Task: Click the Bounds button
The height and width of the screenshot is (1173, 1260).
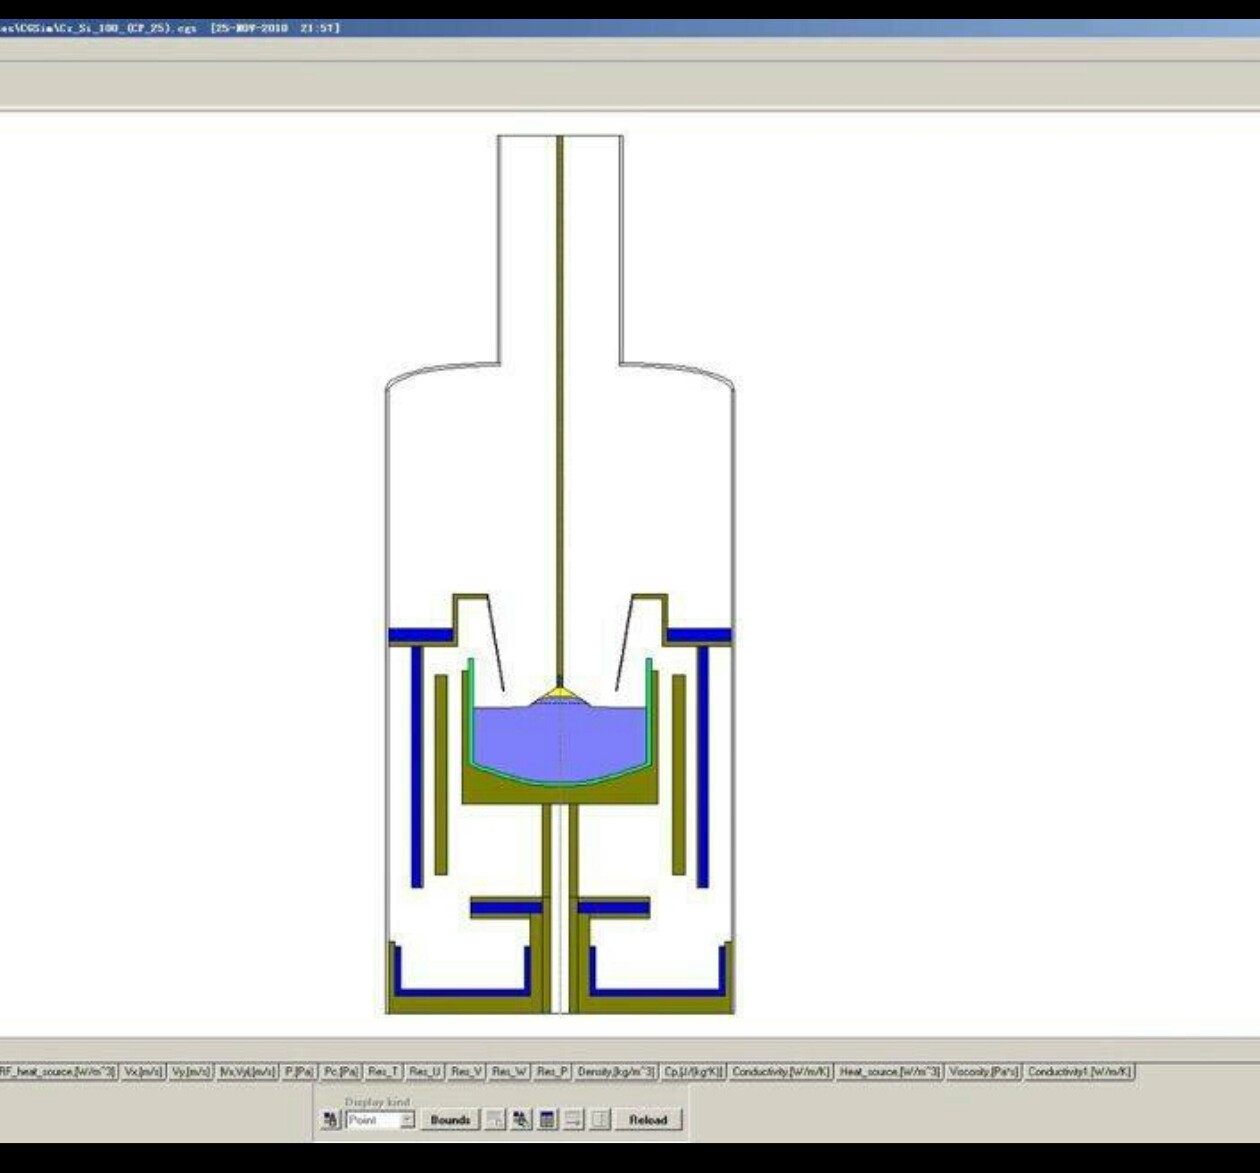Action: 450,1120
